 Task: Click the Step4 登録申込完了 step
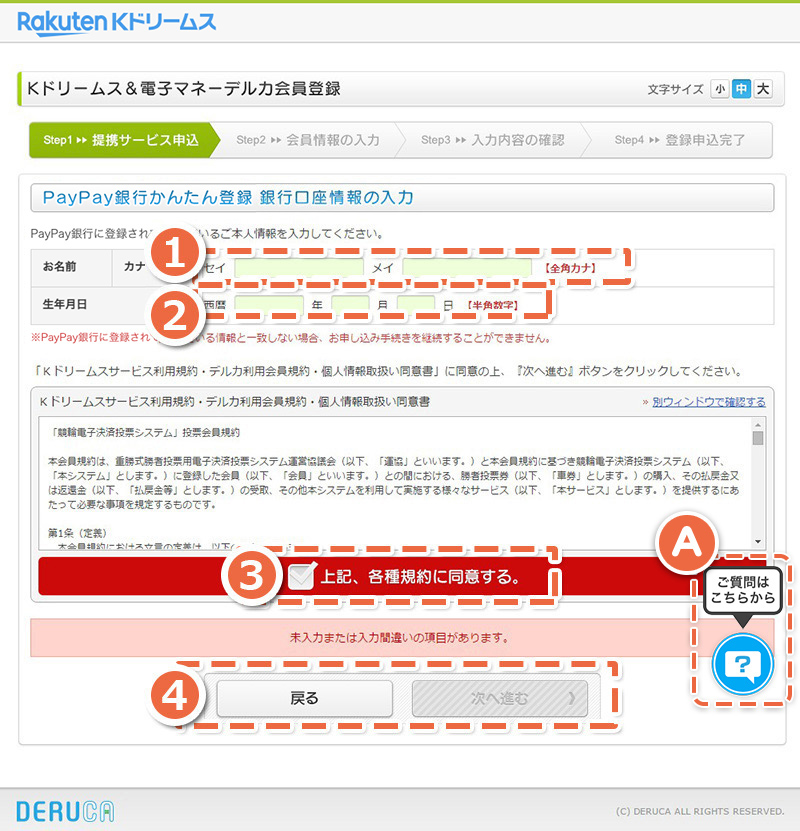coord(680,140)
